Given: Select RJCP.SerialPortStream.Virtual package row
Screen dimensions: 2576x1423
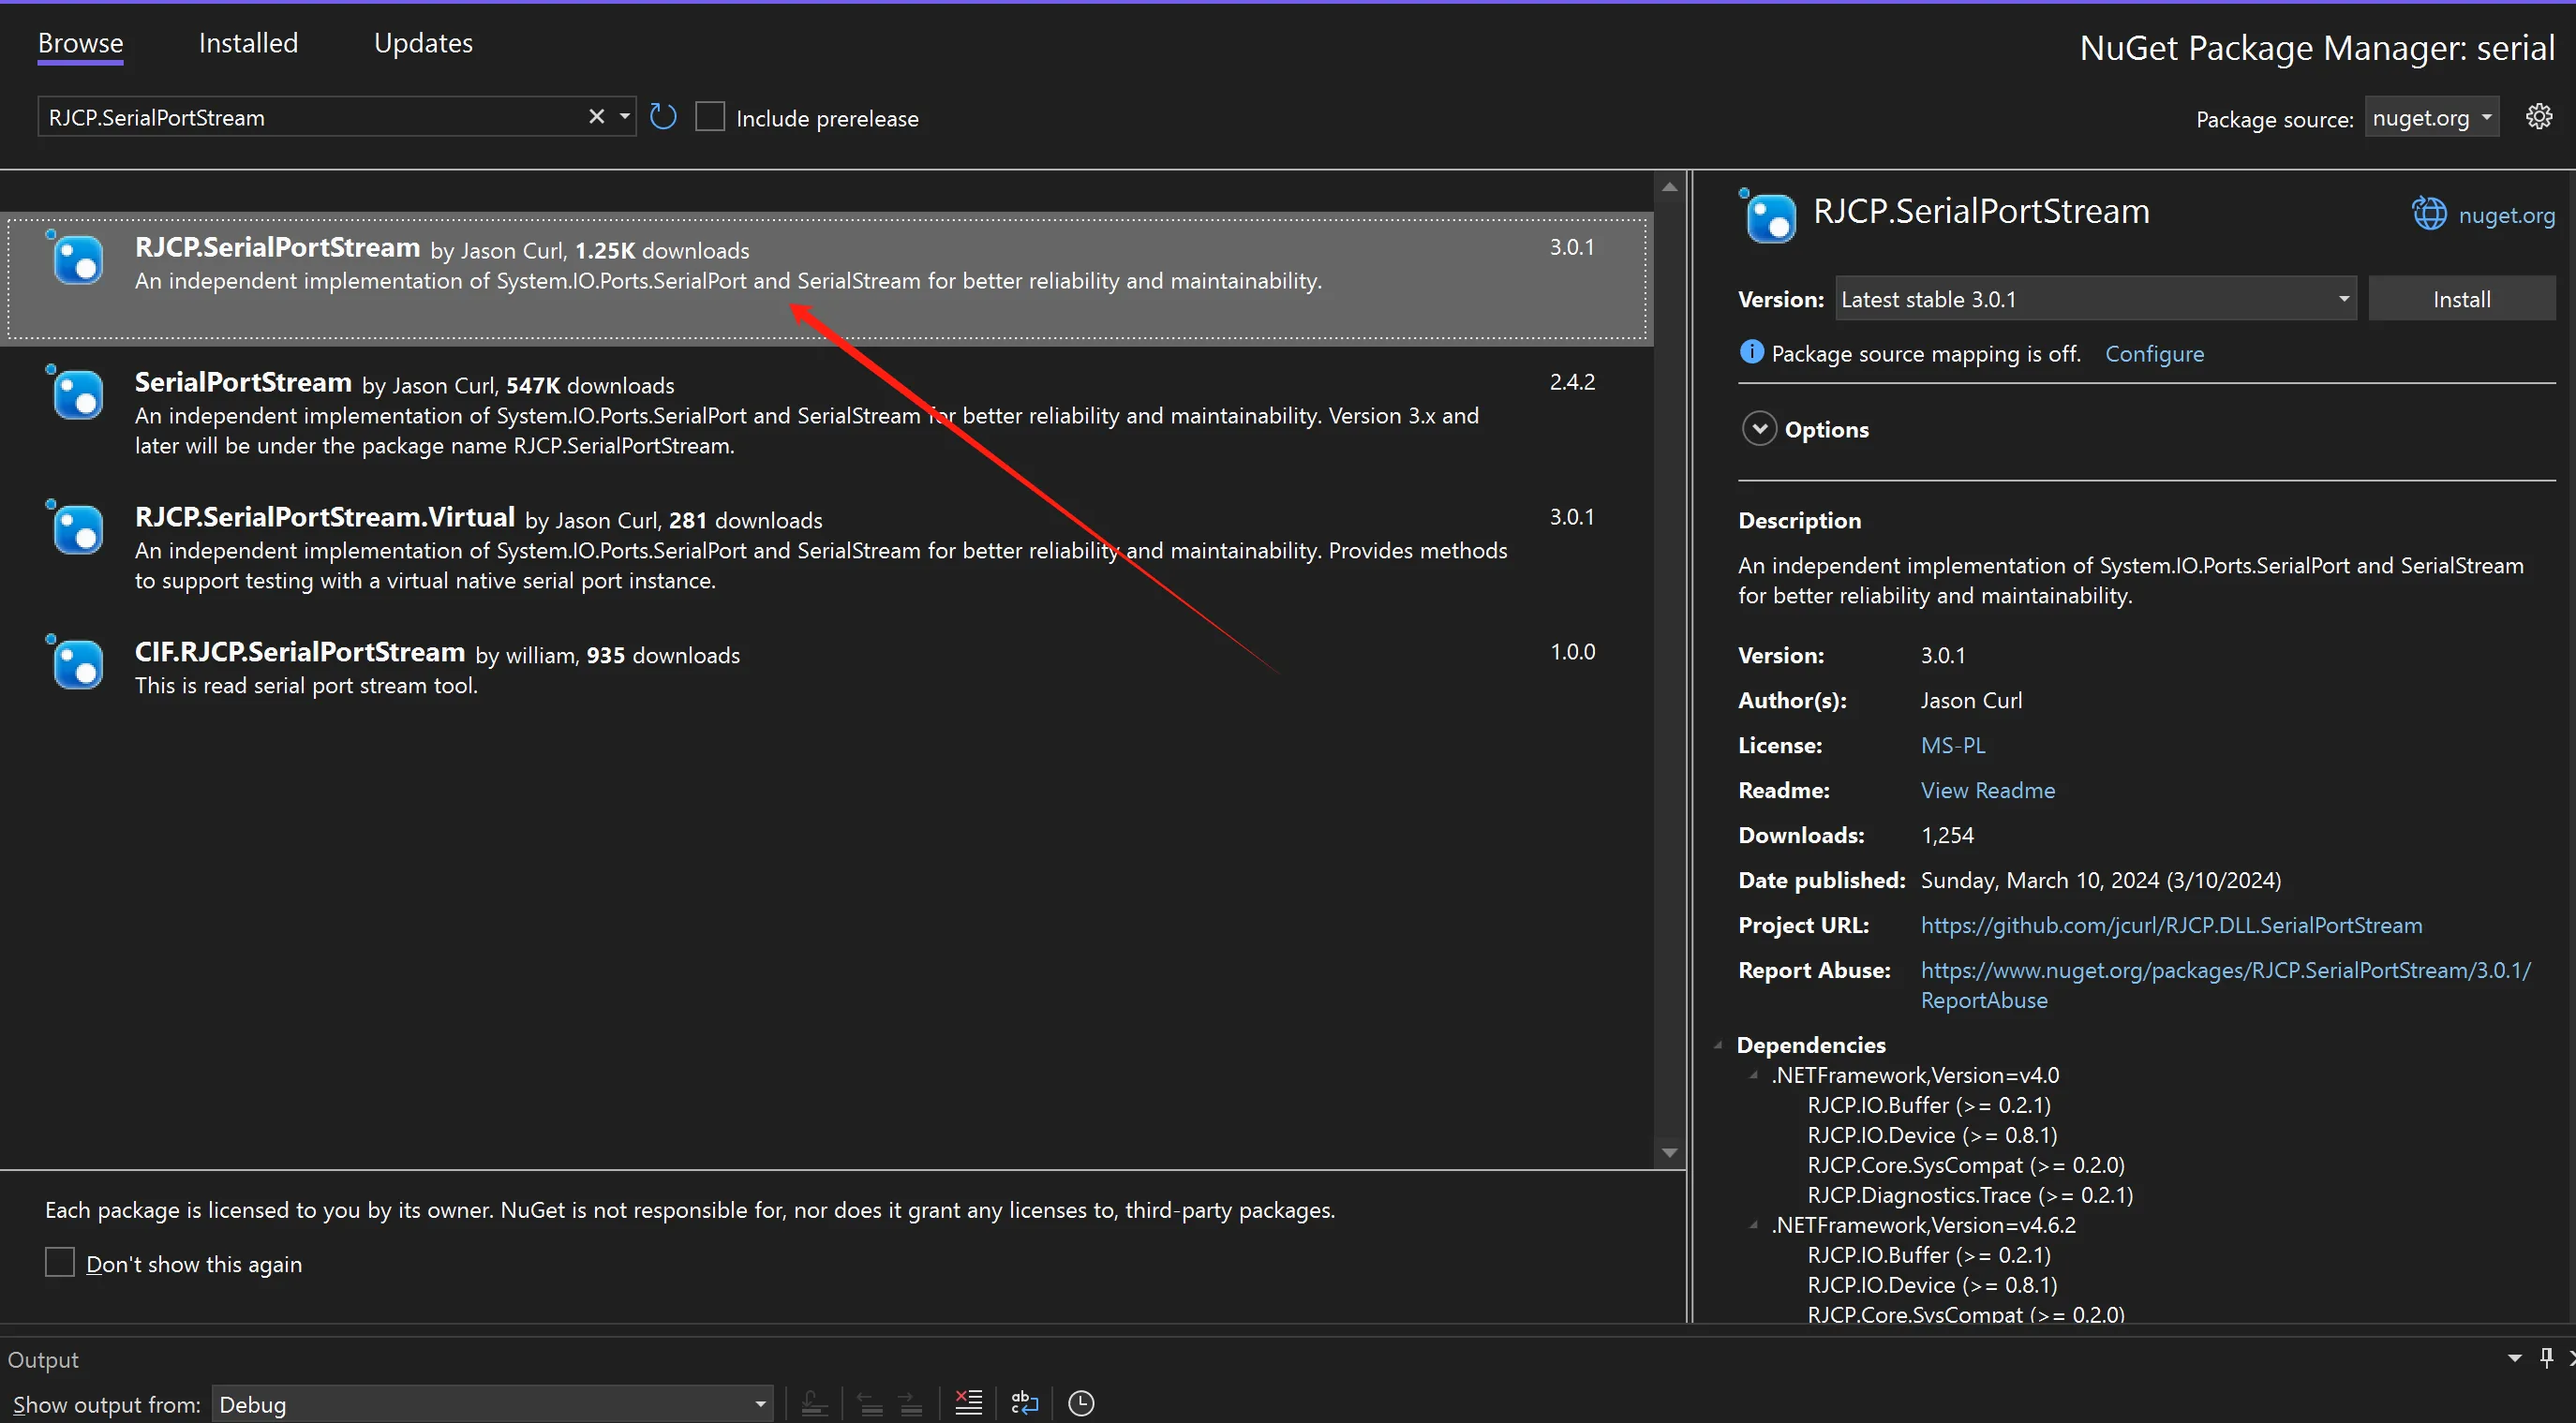Looking at the screenshot, I should tap(826, 548).
